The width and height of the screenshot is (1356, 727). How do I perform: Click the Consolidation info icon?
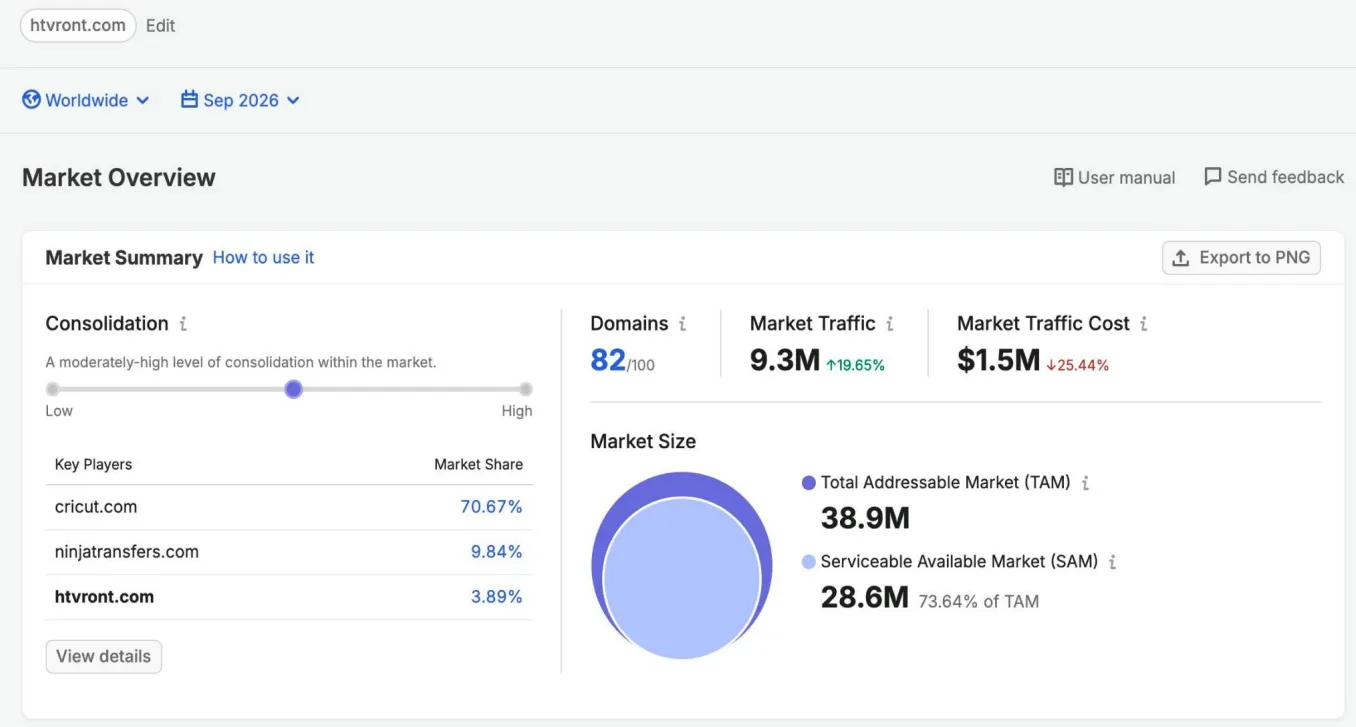[x=183, y=324]
